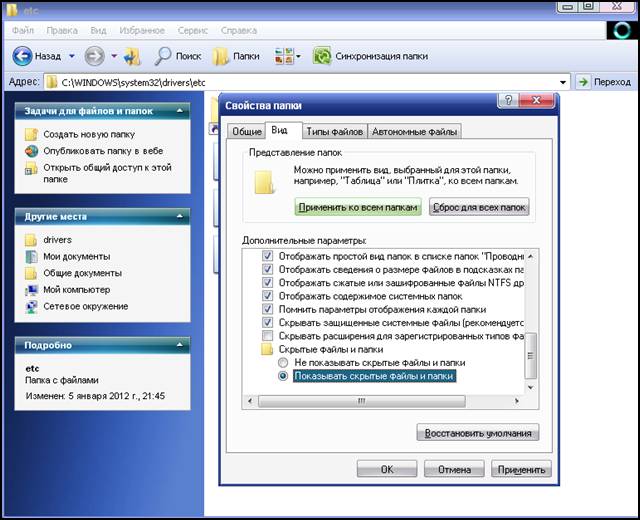Viewport: 640px width, 520px height.
Task: Click Сброс для всех папок button
Action: point(479,207)
